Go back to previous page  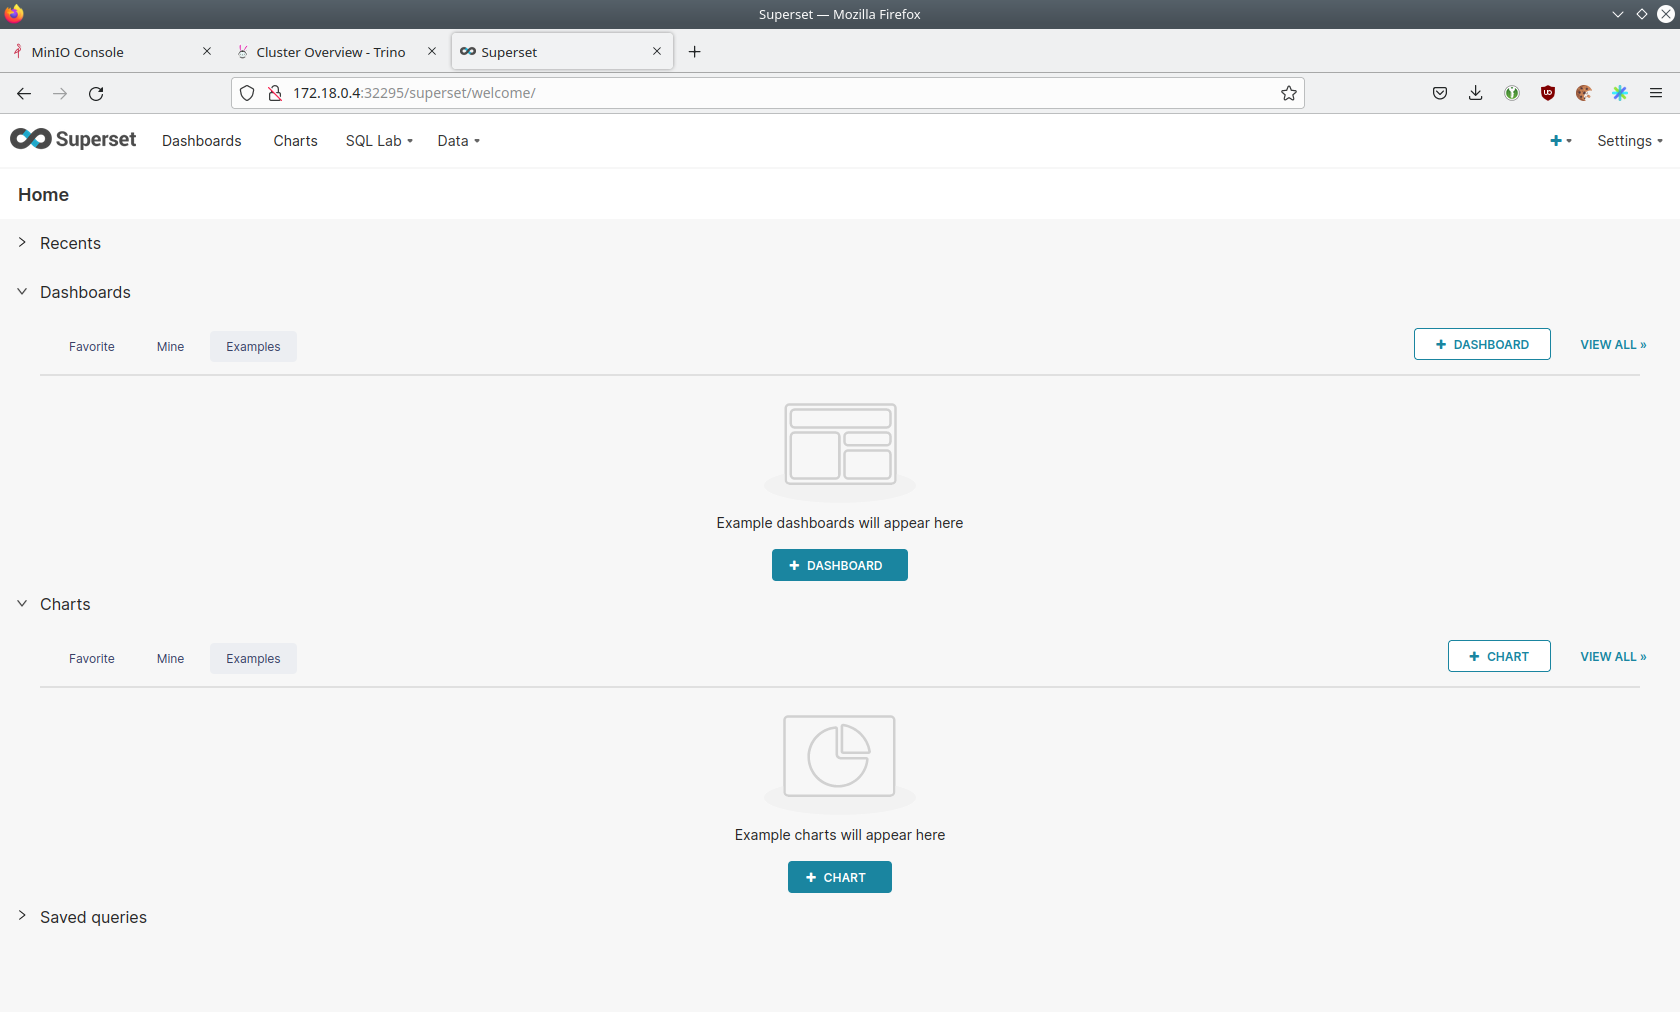[24, 93]
